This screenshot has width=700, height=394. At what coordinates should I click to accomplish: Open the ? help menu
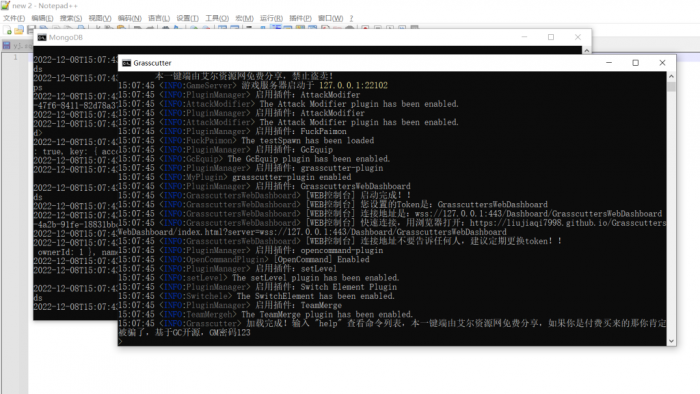click(x=351, y=18)
